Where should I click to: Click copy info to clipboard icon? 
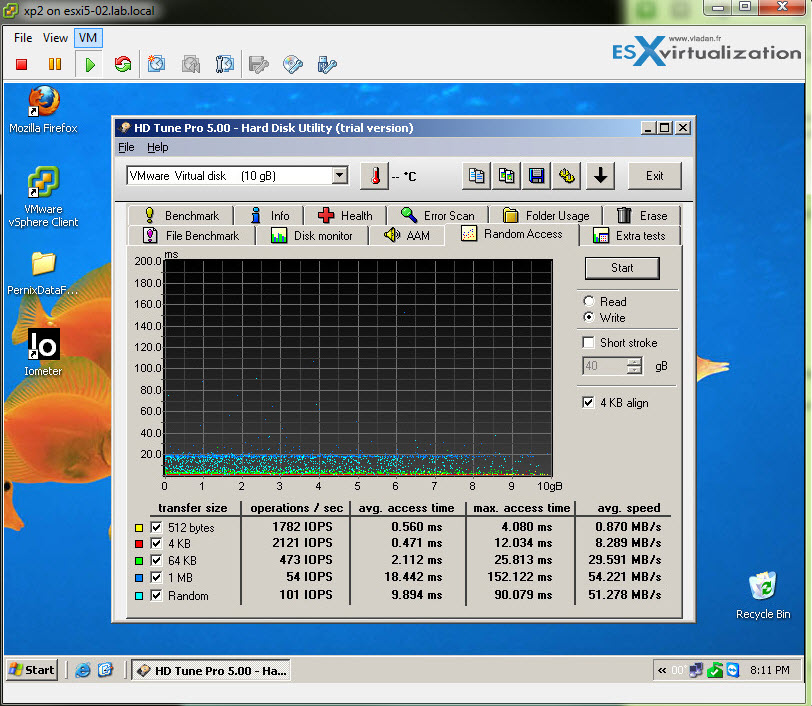pyautogui.click(x=476, y=176)
